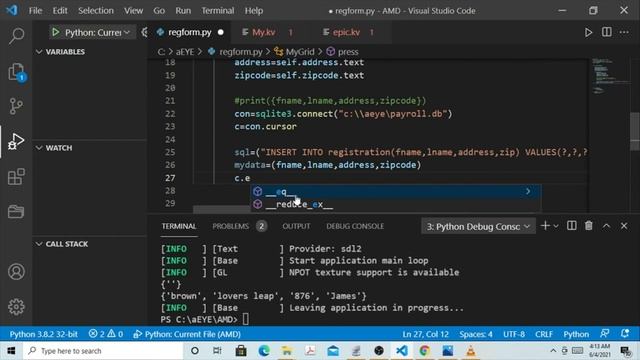Run Python file with editor play icon
This screenshot has height=360, width=640.
[588, 32]
